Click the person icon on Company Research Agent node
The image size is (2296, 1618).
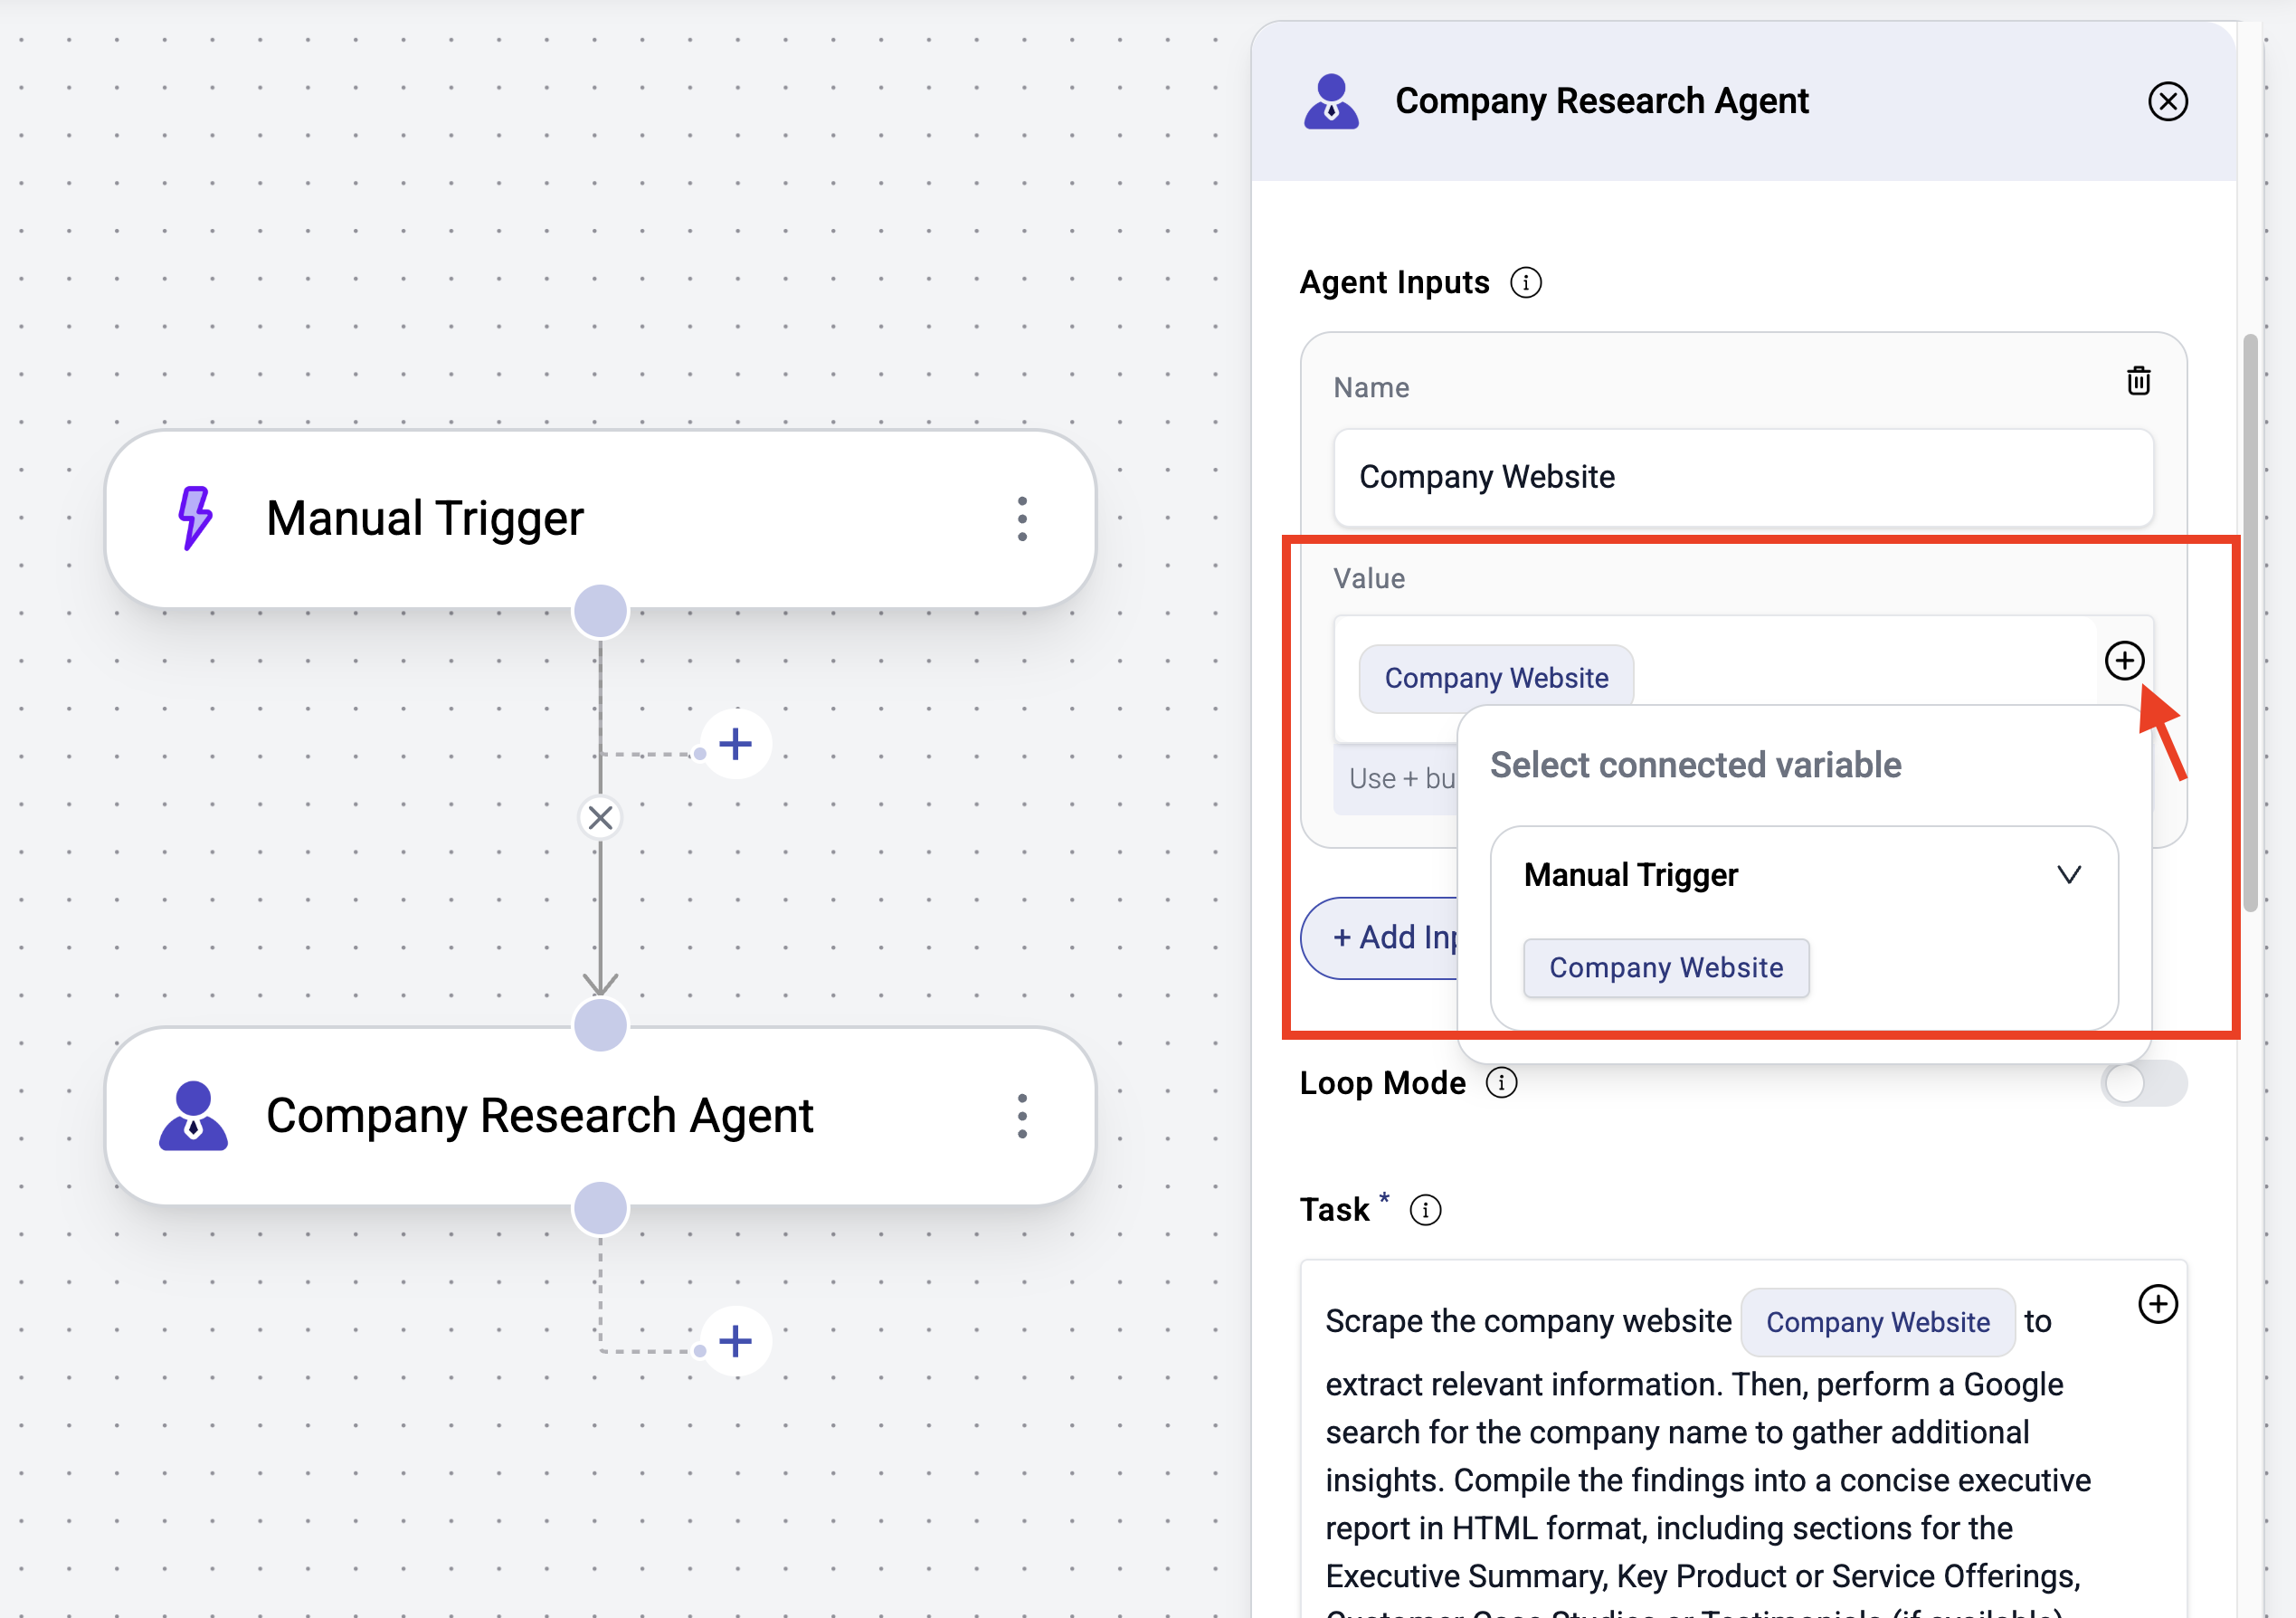point(193,1115)
